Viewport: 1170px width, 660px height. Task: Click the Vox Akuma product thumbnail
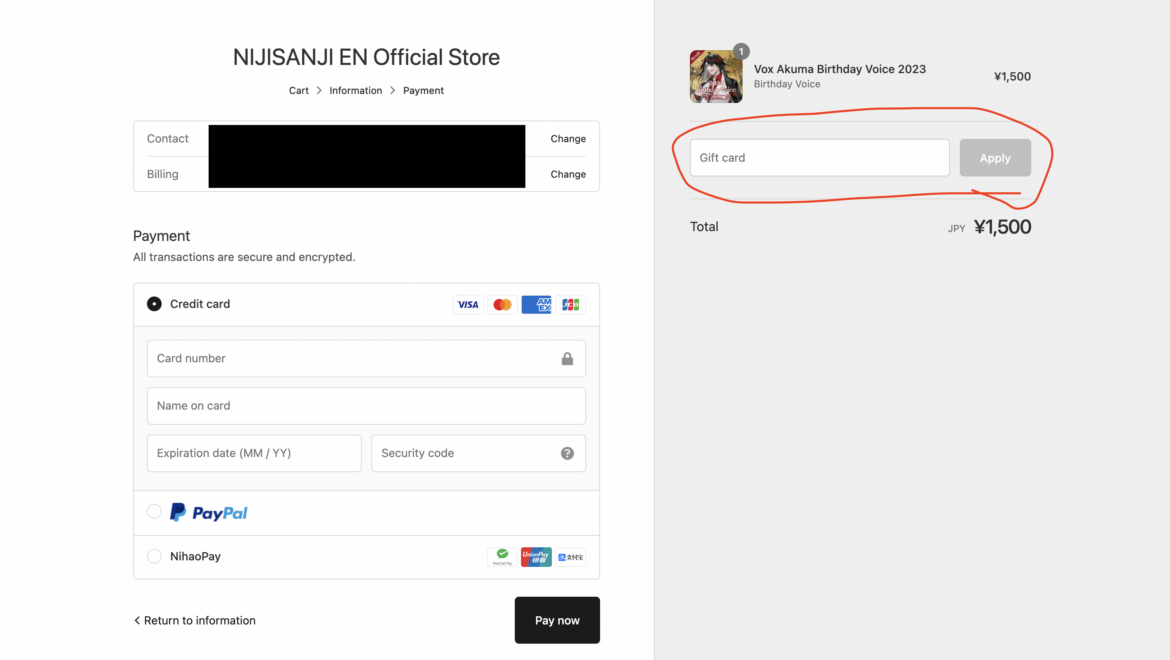coord(715,75)
